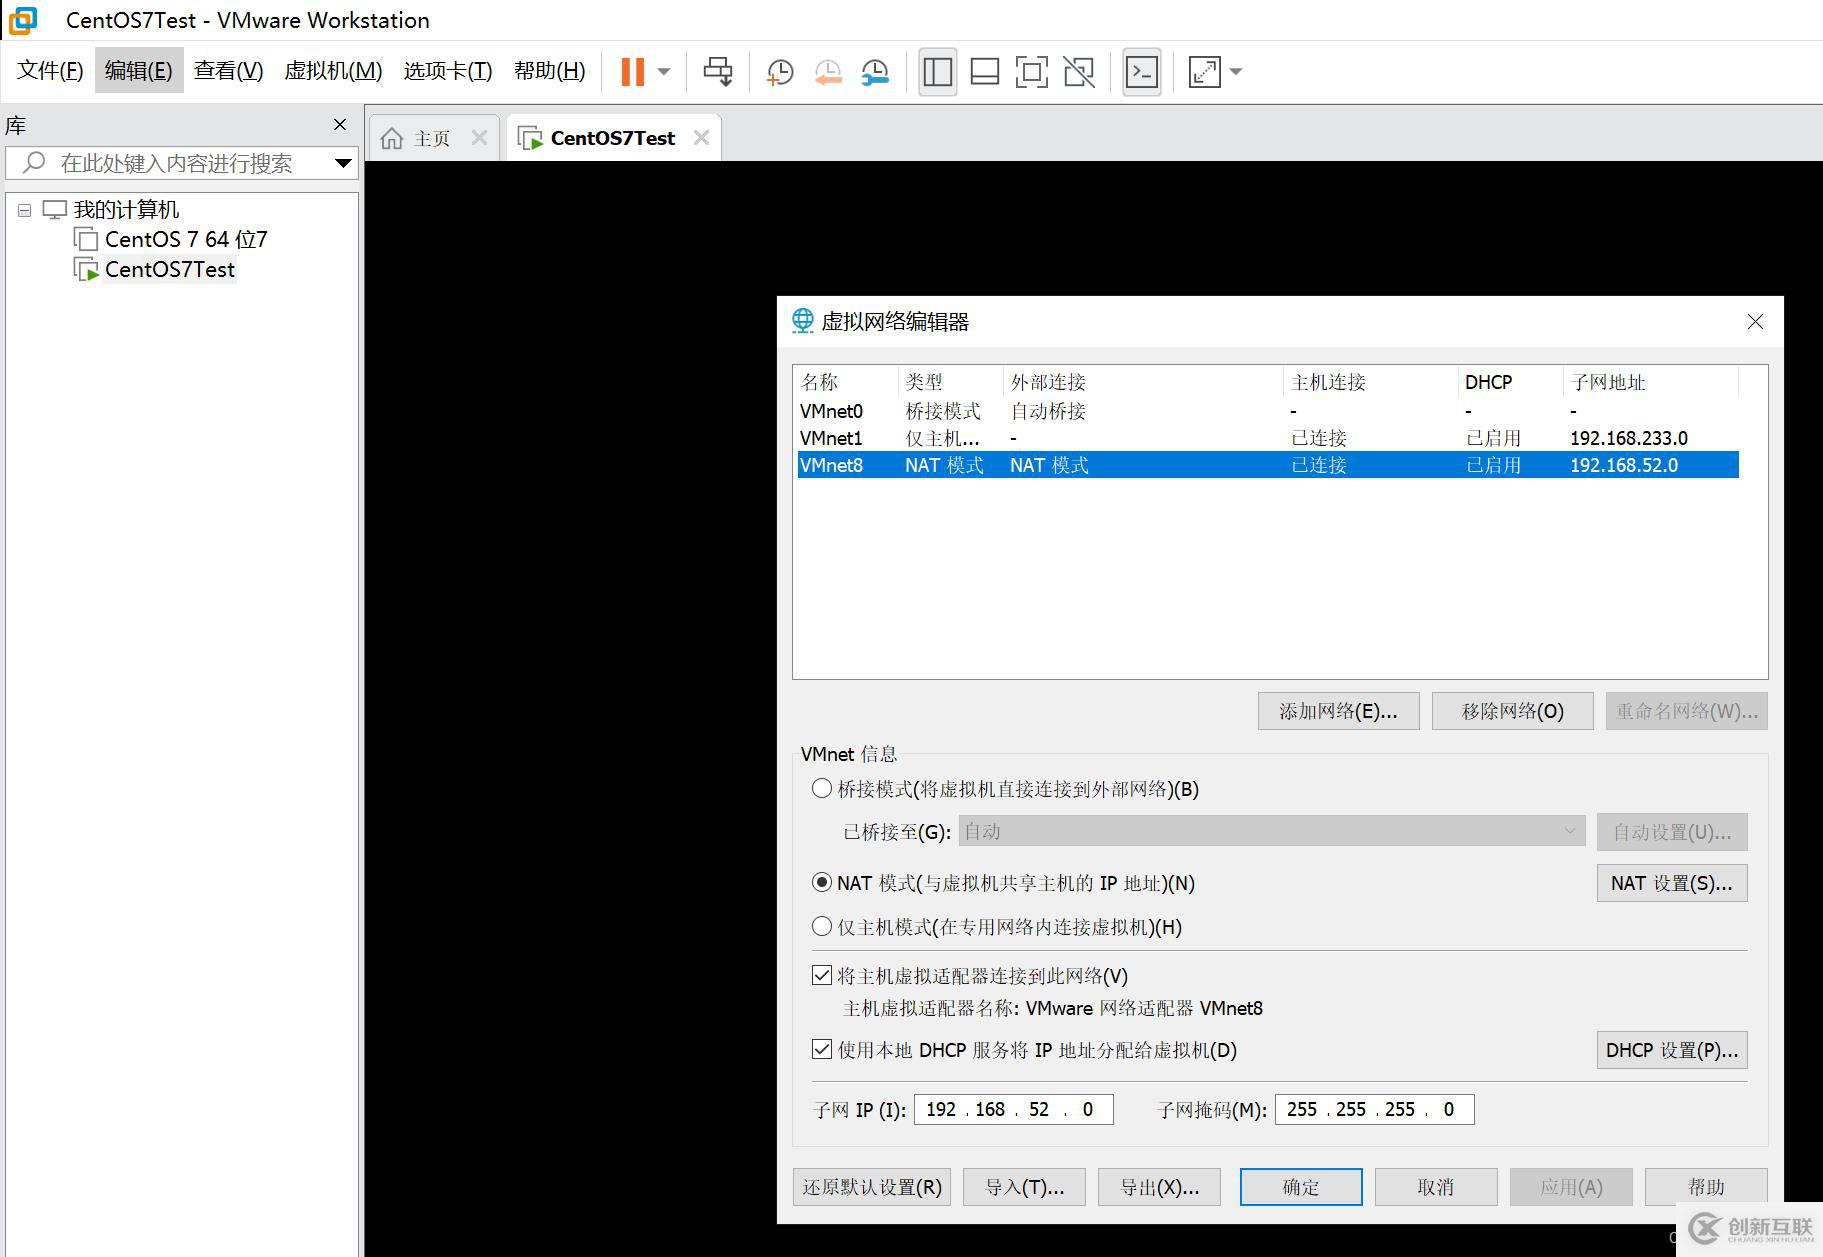The width and height of the screenshot is (1823, 1257).
Task: Open the 已桥接至 dropdown
Action: [x=1272, y=831]
